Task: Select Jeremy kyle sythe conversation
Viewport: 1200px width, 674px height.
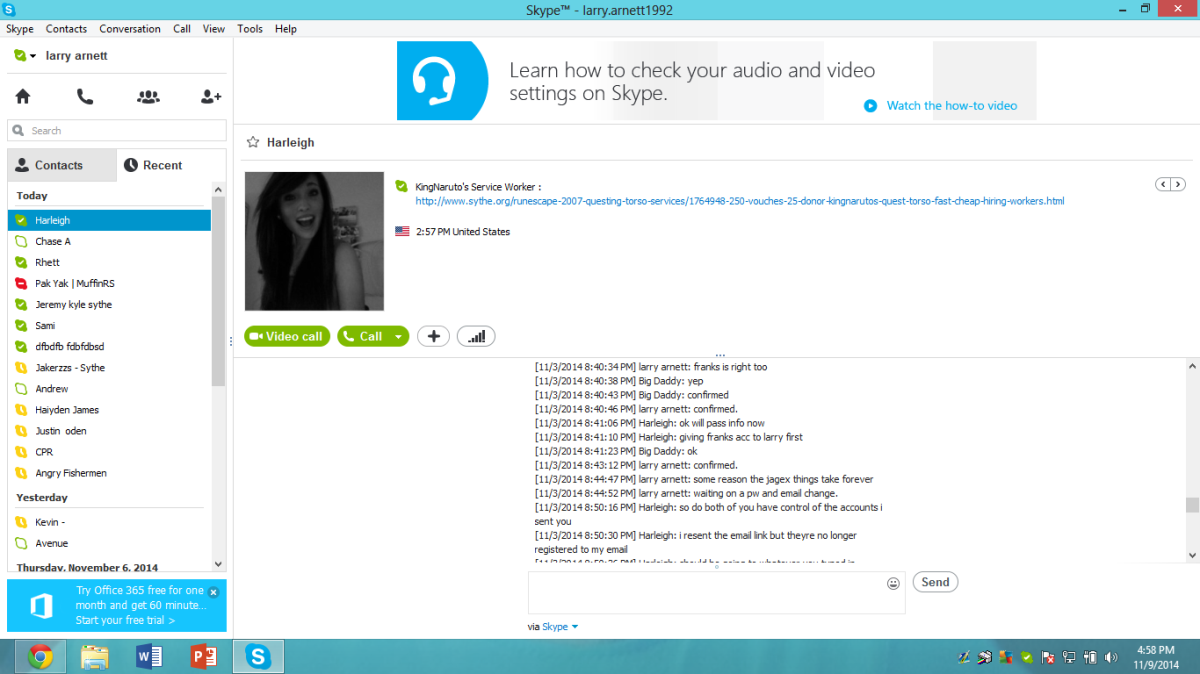Action: [x=109, y=304]
